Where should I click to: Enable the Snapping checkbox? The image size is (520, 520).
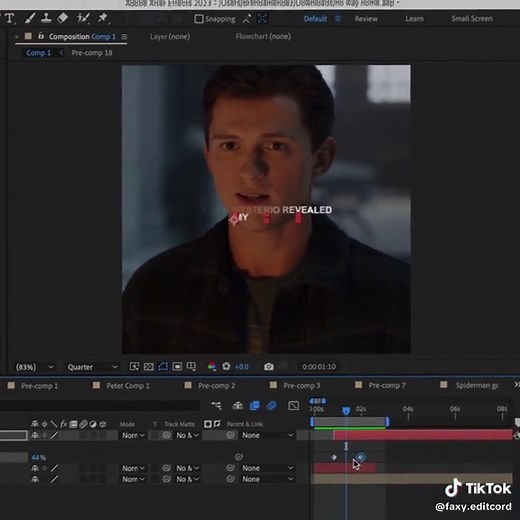pos(199,19)
